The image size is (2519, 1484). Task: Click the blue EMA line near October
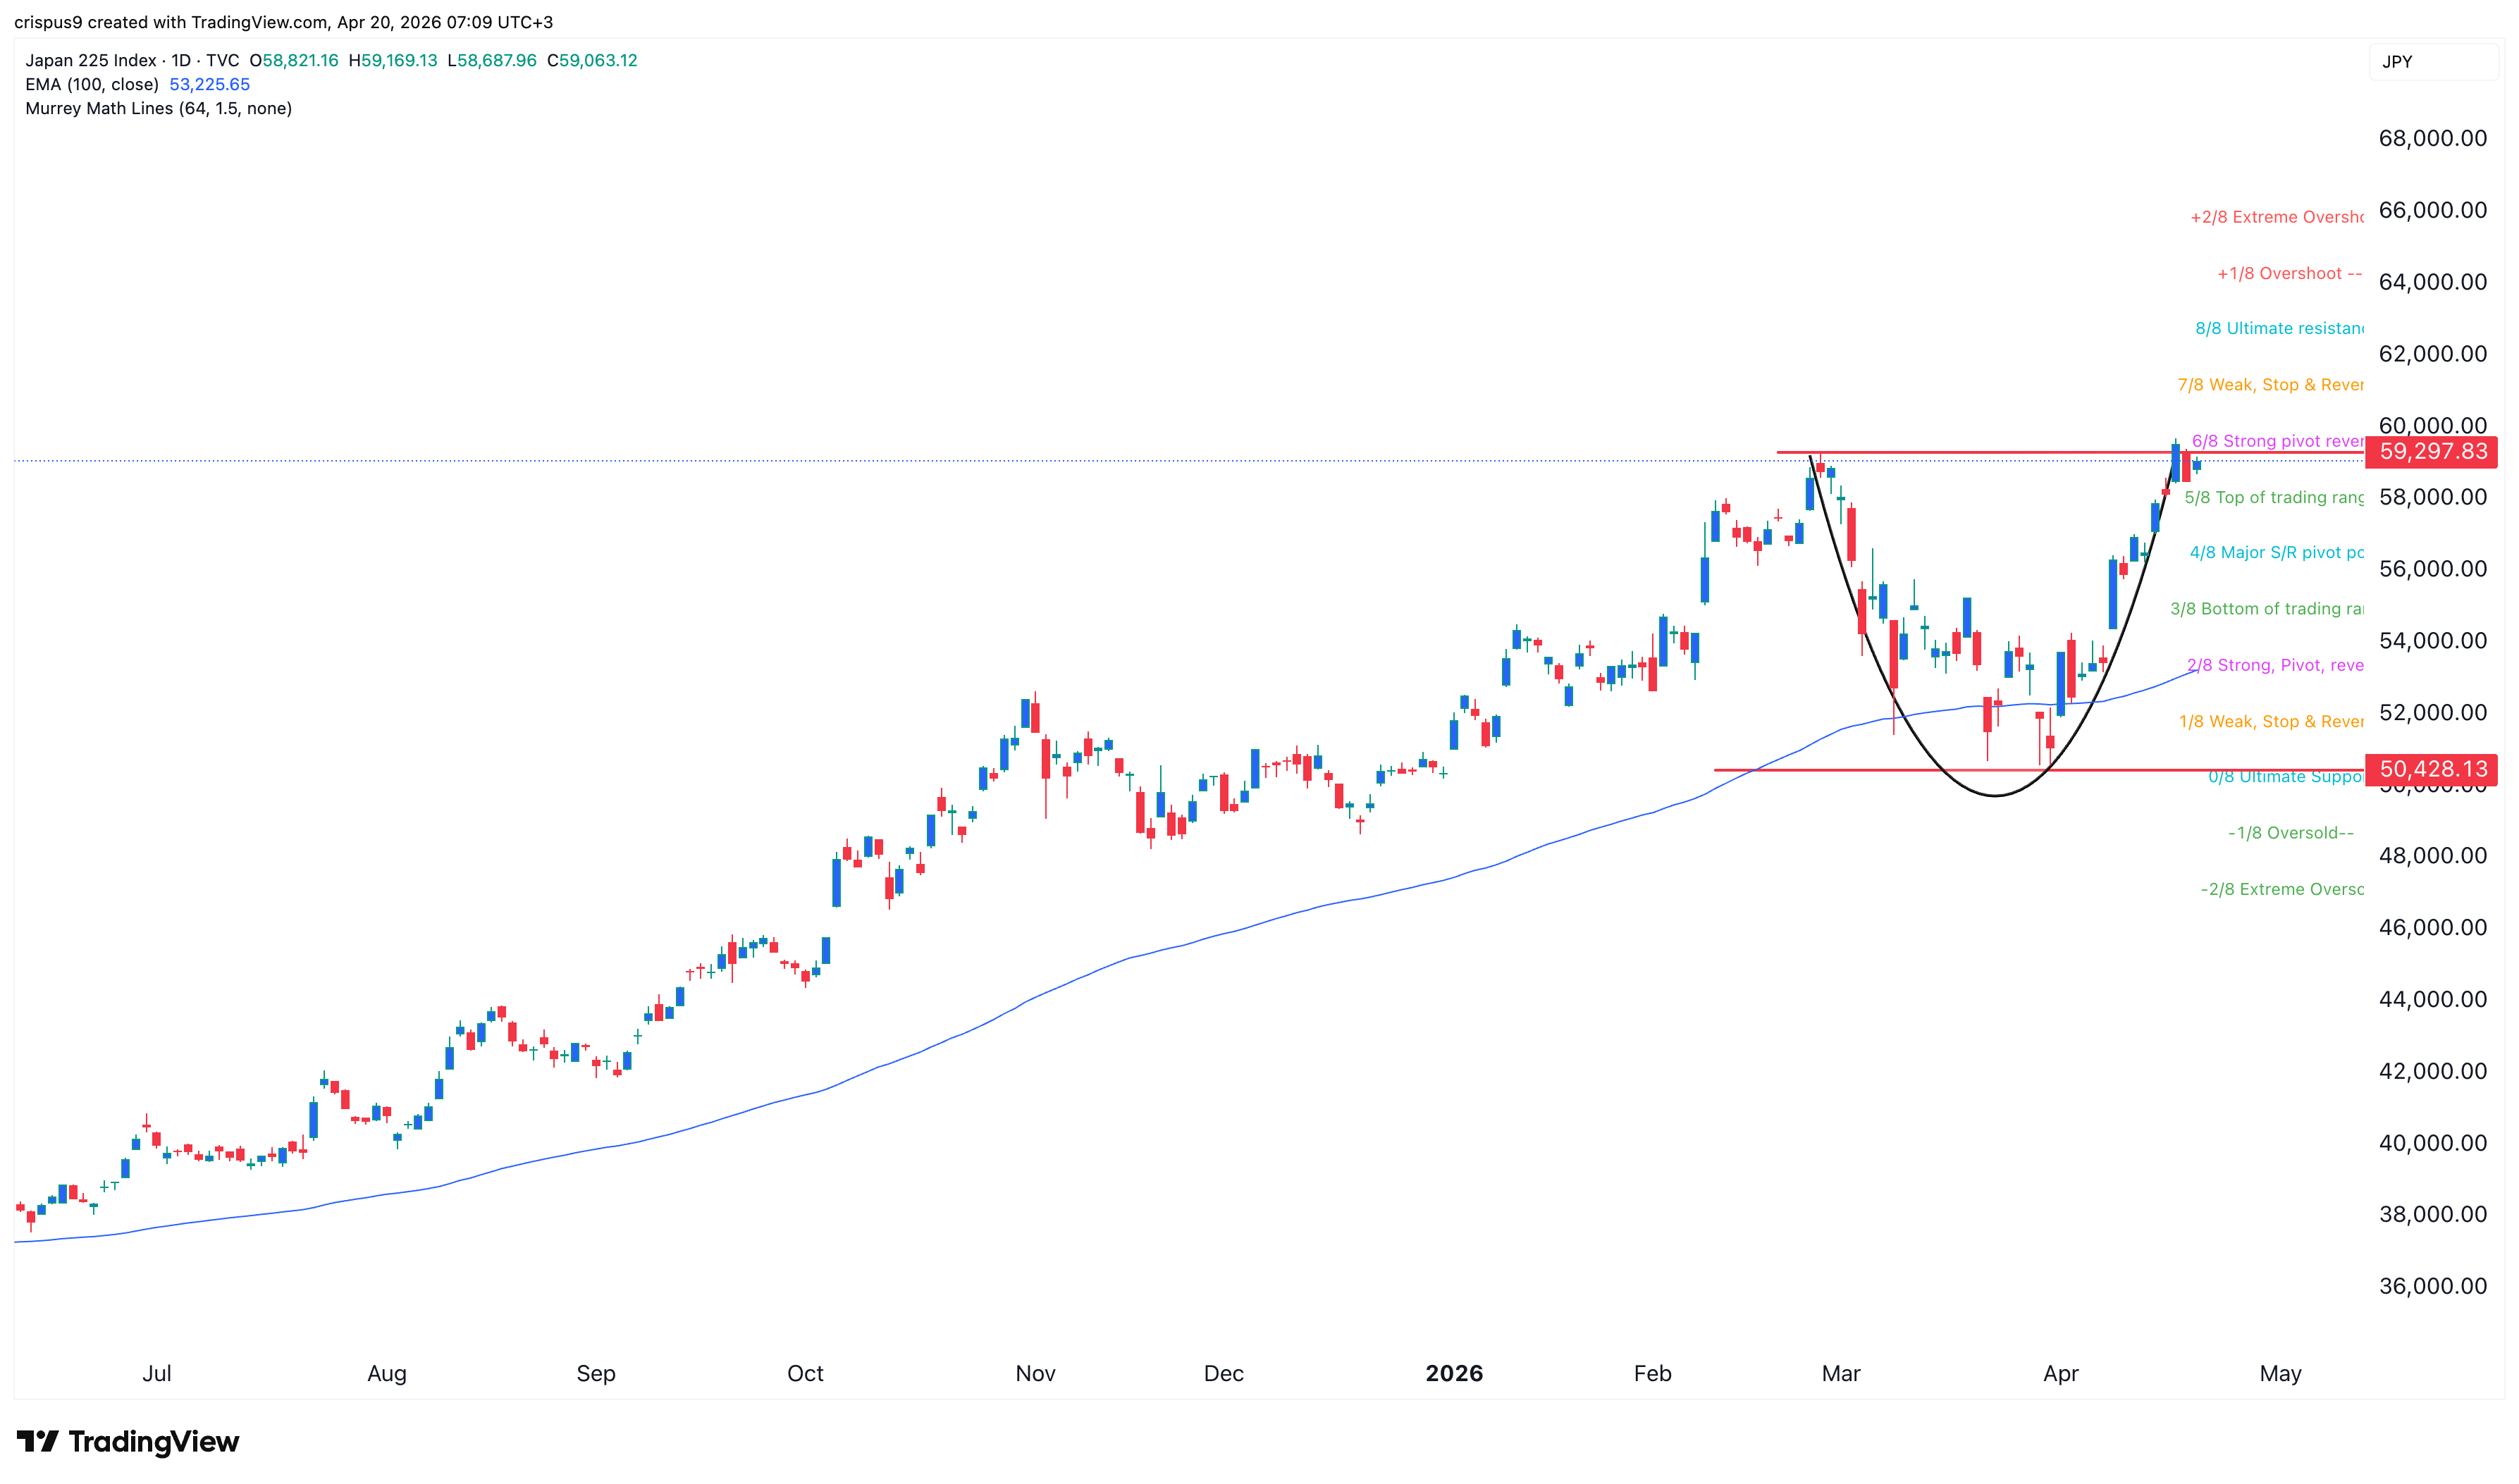point(806,1095)
